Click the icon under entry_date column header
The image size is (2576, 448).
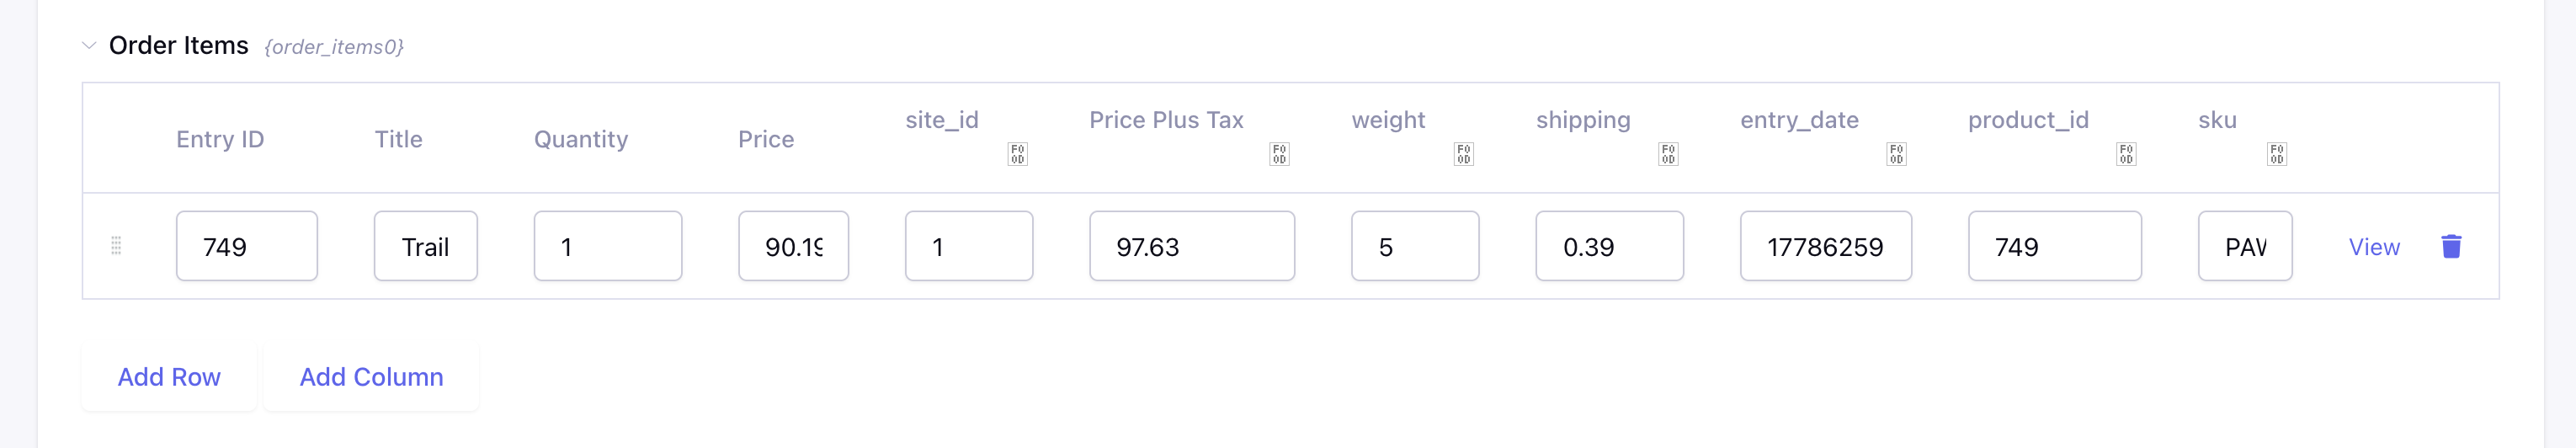(x=1896, y=154)
